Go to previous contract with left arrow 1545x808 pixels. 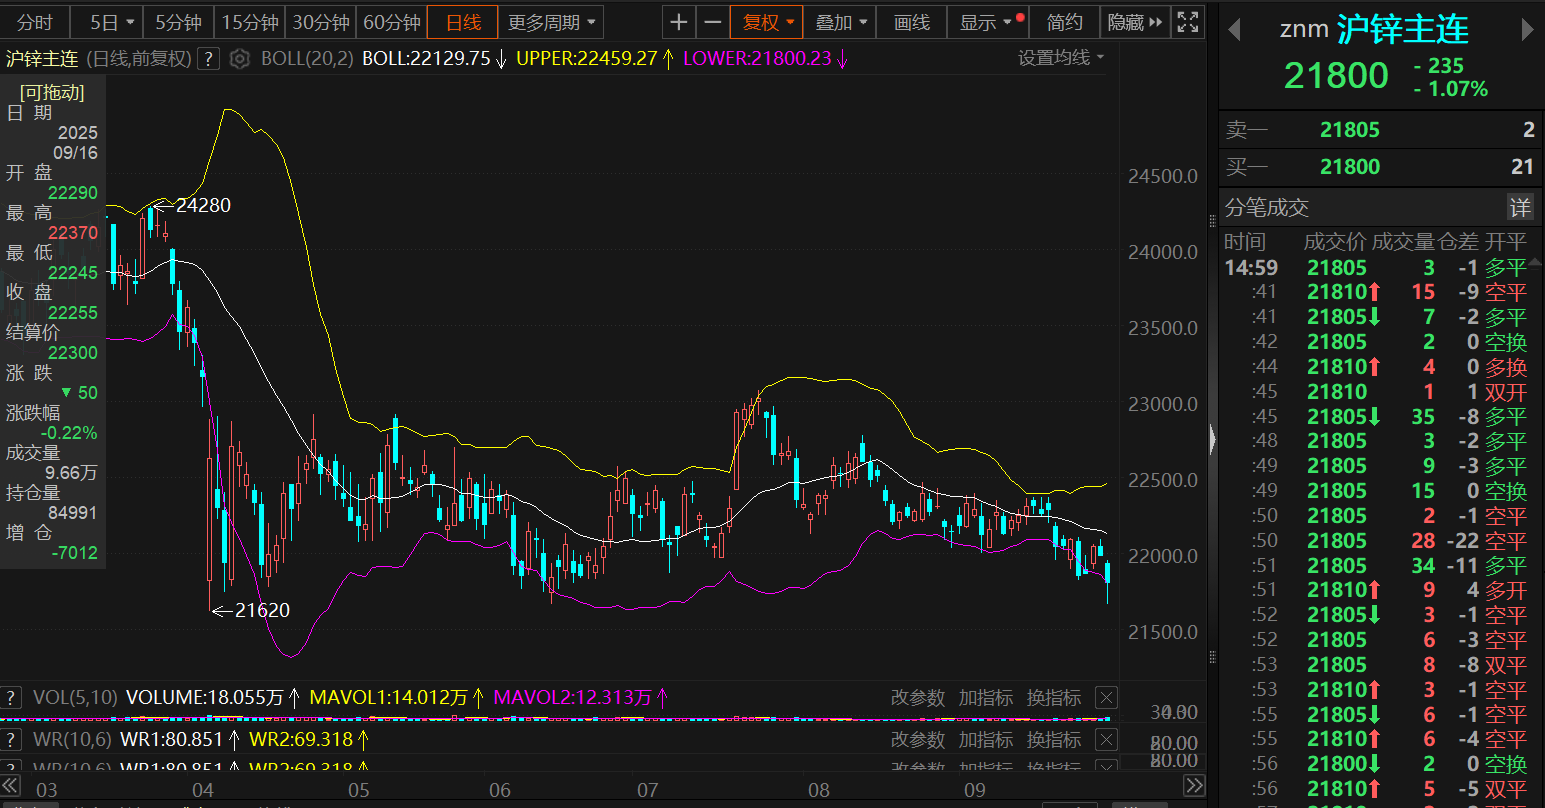(1234, 30)
